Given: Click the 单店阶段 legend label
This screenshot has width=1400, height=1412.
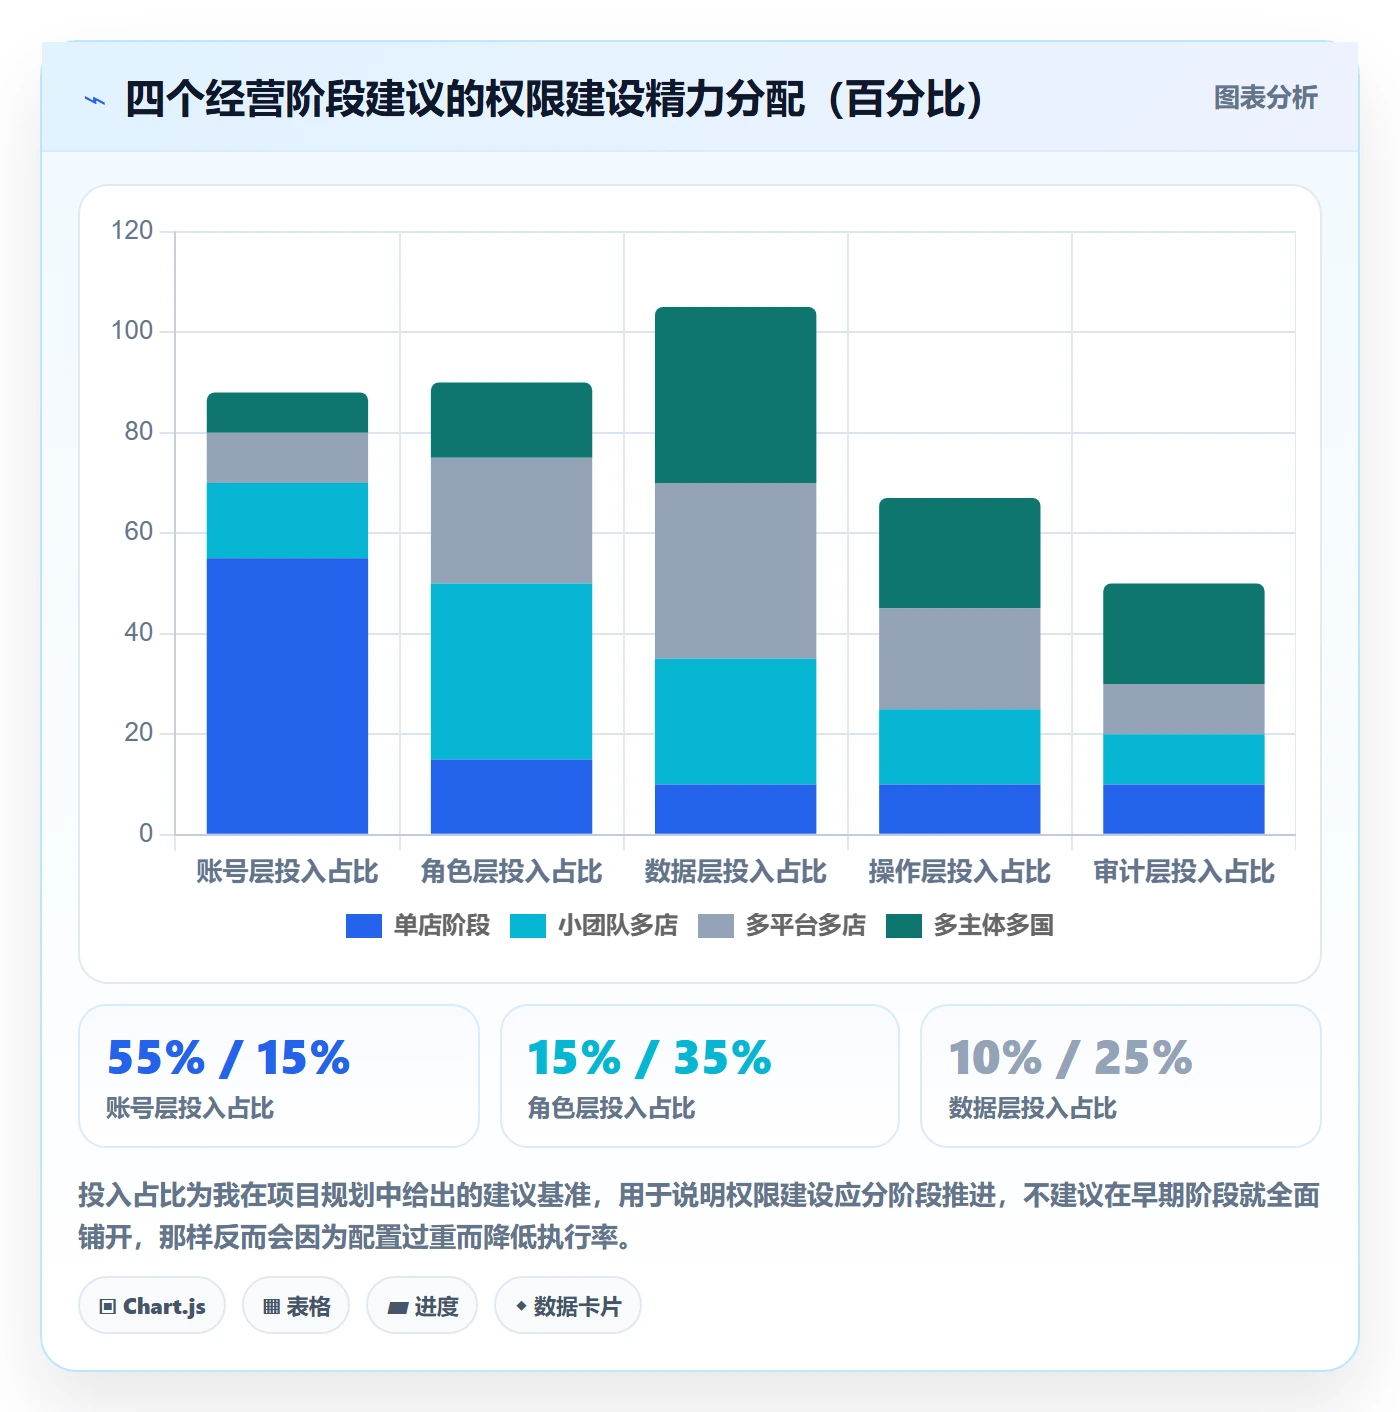Looking at the screenshot, I should coord(441,926).
